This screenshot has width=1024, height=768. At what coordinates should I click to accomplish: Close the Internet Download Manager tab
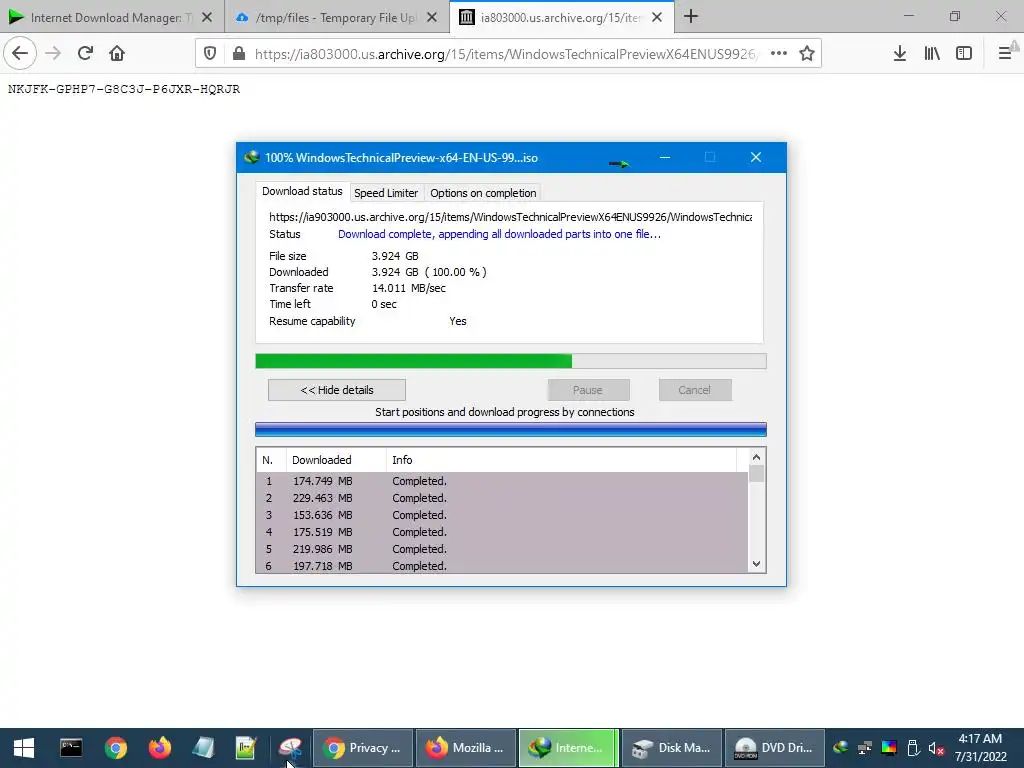coord(206,18)
